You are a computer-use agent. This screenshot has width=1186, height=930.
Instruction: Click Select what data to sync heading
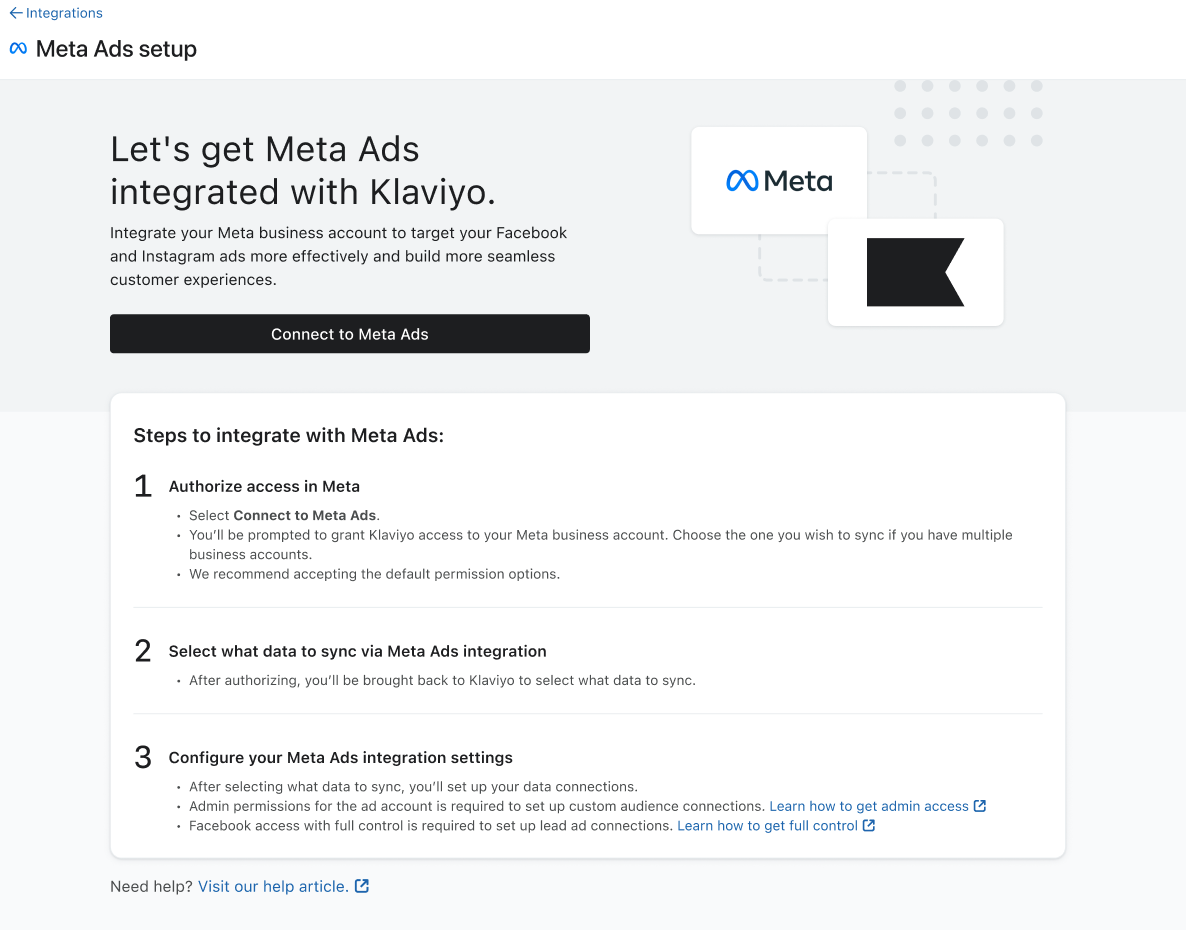tap(357, 652)
